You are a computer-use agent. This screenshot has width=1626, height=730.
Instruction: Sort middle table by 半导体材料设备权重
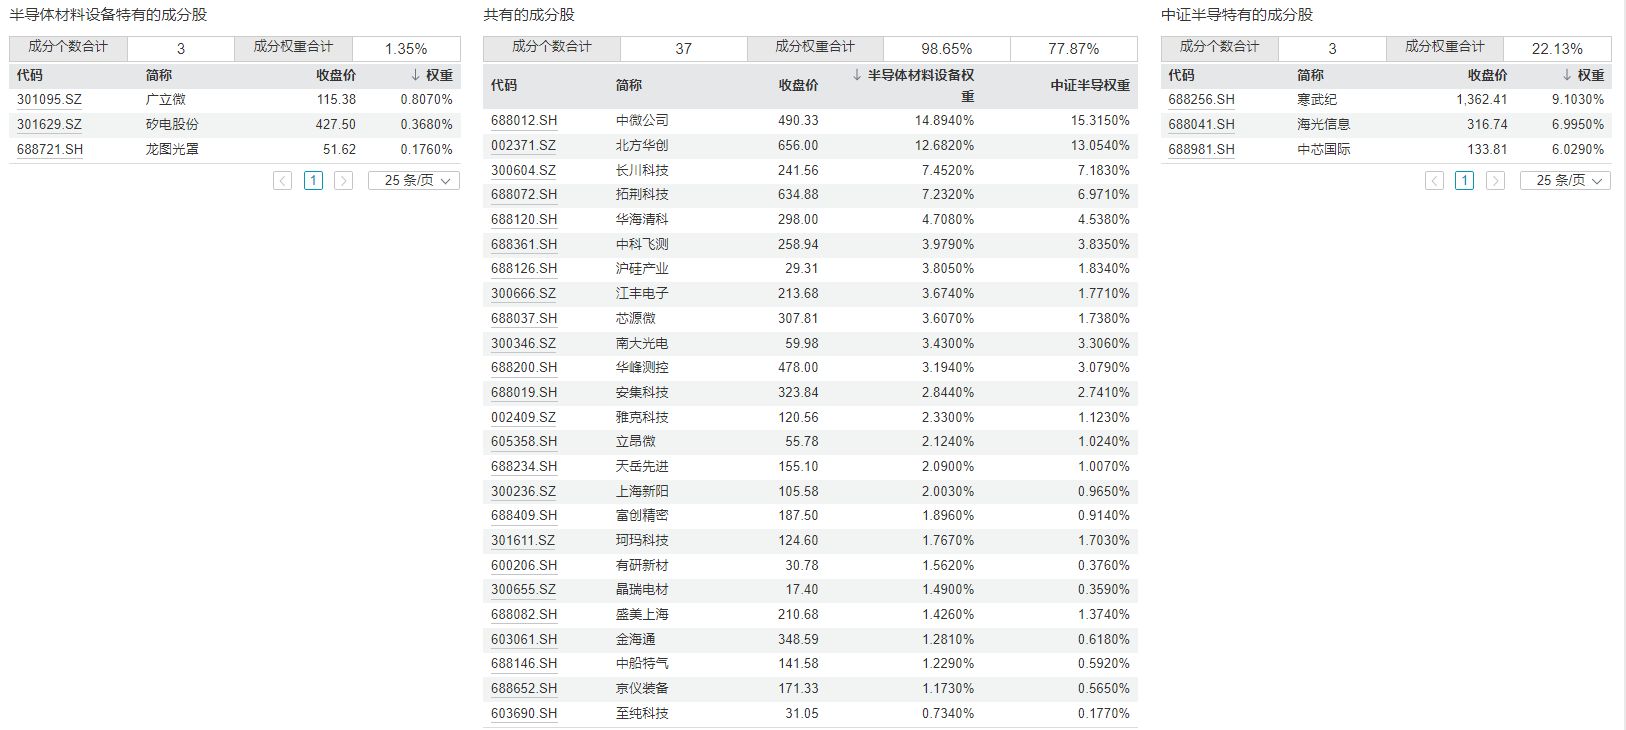click(914, 85)
